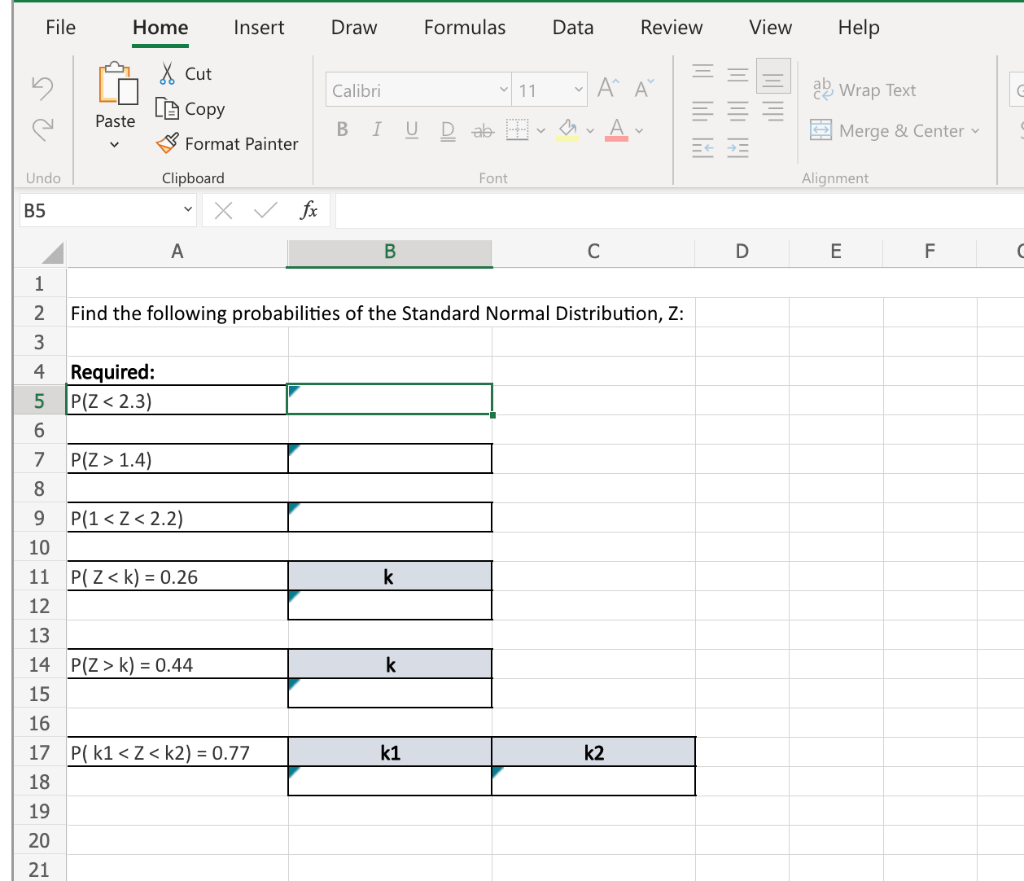Open Insert Function fx dialog
Screen dimensions: 1024x881
(x=308, y=210)
